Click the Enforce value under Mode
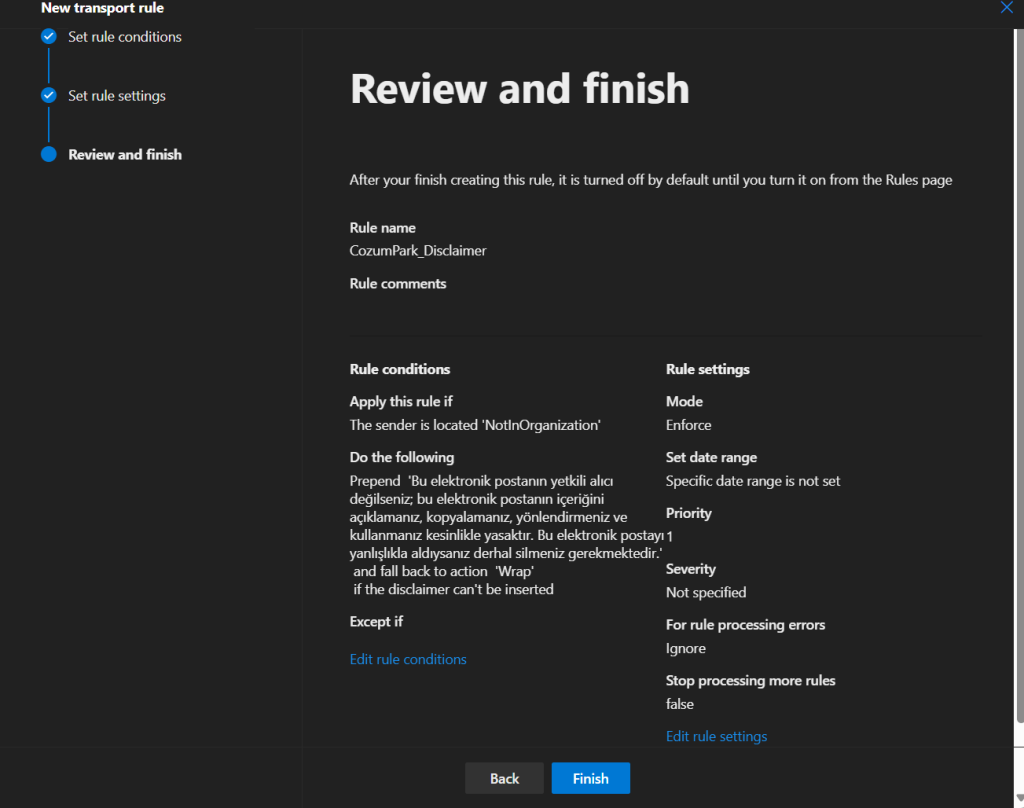Viewport: 1024px width, 808px height. click(x=688, y=425)
